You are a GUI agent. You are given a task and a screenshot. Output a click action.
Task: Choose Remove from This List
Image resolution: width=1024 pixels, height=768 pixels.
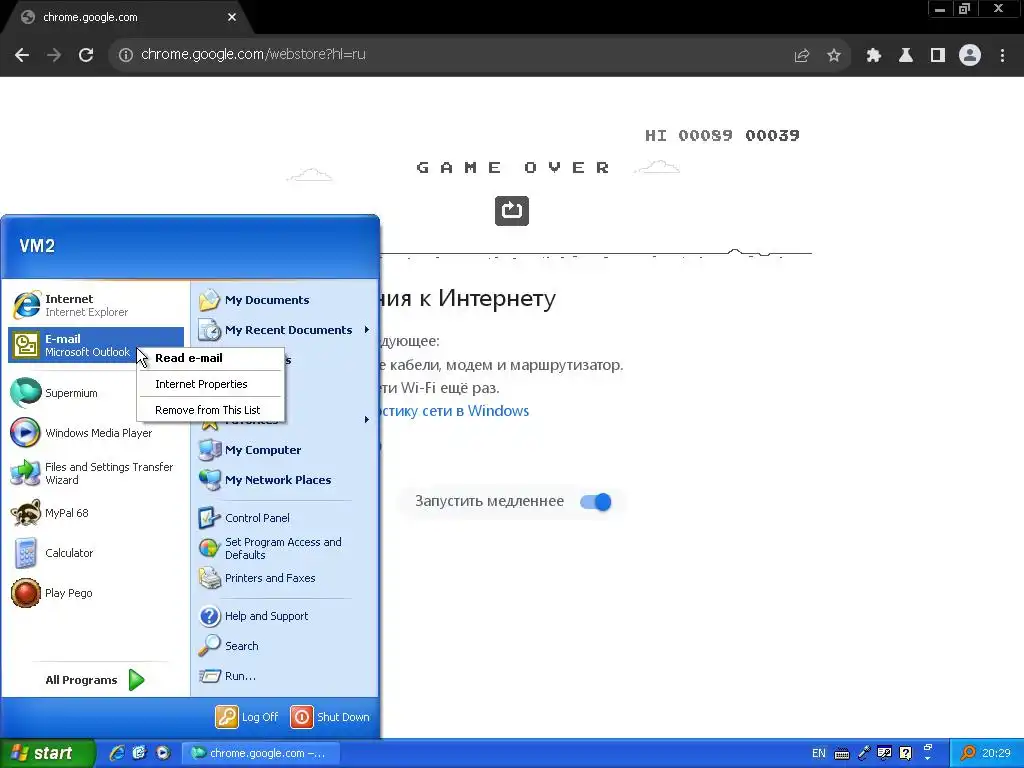pyautogui.click(x=210, y=410)
